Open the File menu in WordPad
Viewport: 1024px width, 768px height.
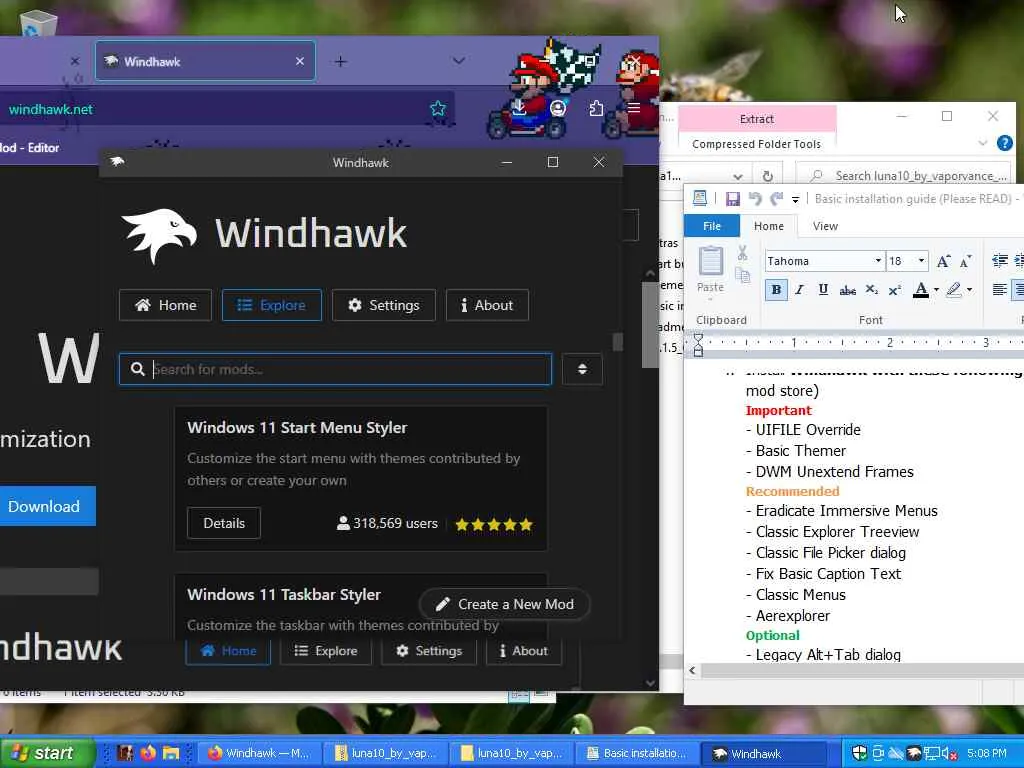pyautogui.click(x=712, y=226)
